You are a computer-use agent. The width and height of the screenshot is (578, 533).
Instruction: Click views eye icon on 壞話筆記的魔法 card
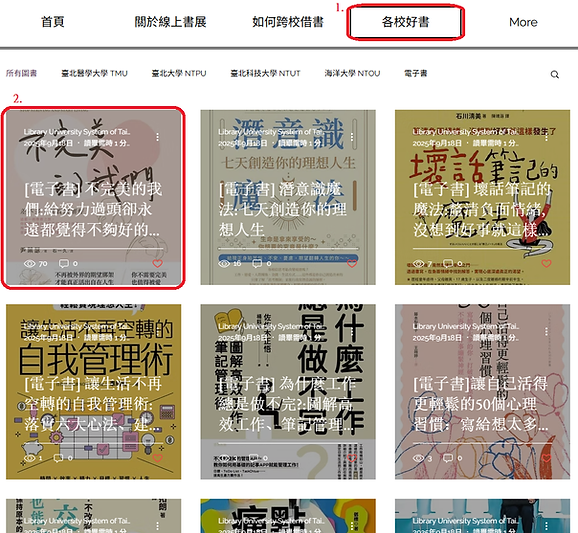[x=419, y=264]
